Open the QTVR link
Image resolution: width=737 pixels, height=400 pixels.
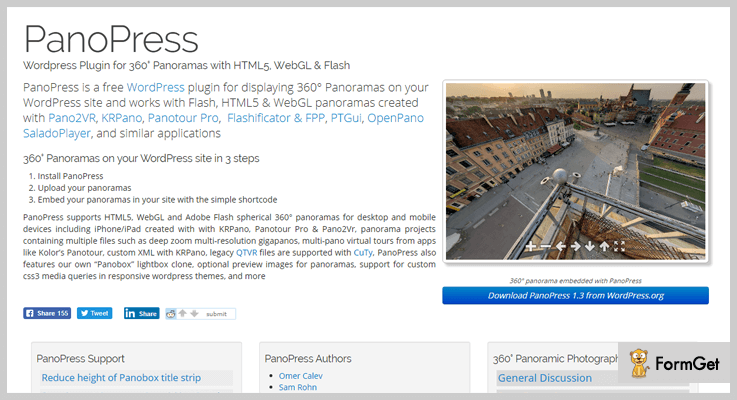[x=246, y=253]
